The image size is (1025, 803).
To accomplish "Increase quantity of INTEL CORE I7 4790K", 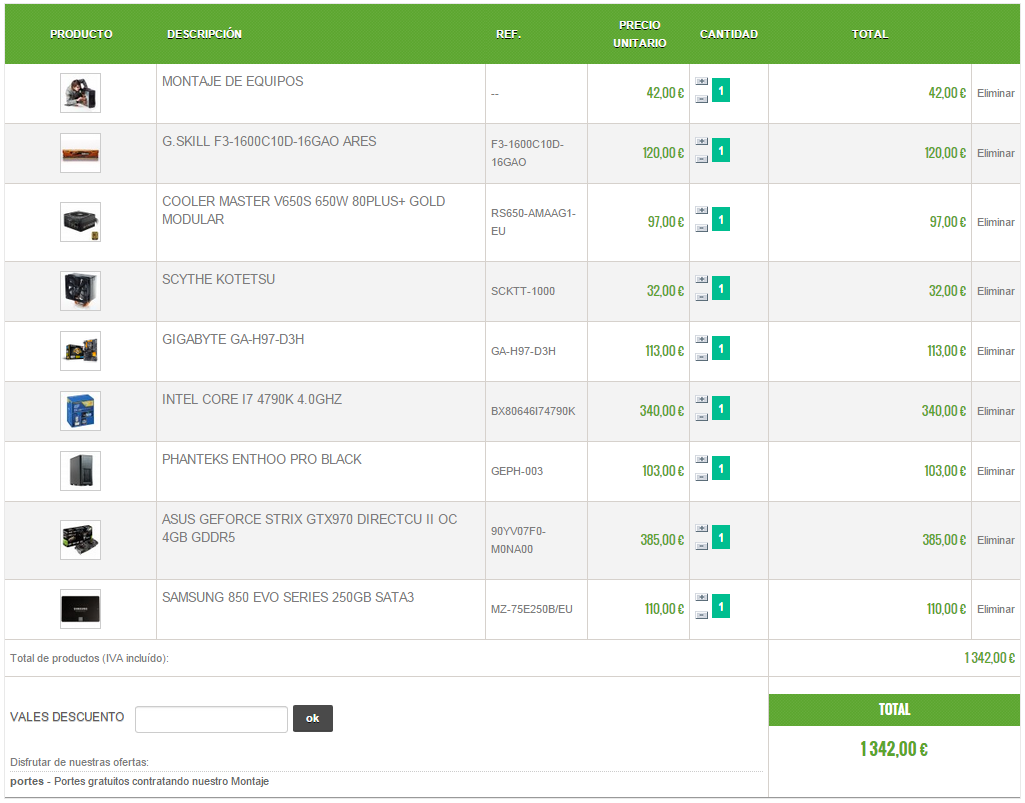I will 701,400.
